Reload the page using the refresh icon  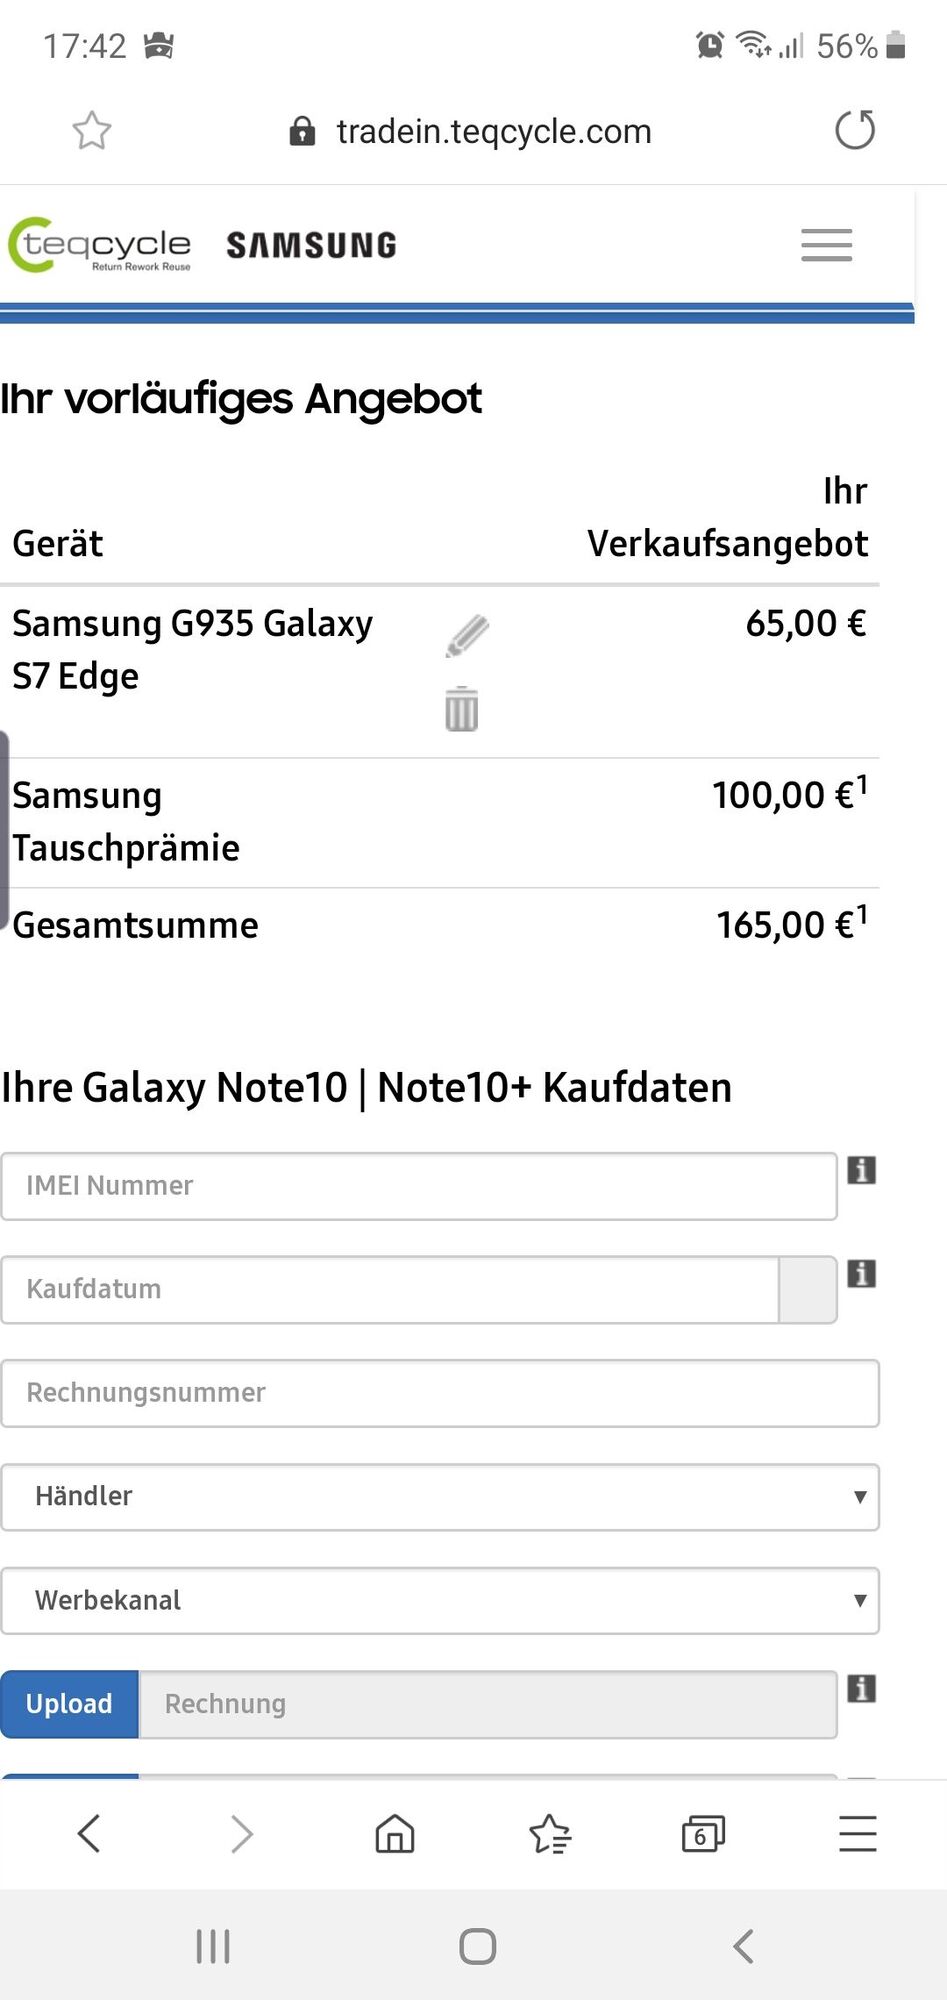pyautogui.click(x=855, y=130)
